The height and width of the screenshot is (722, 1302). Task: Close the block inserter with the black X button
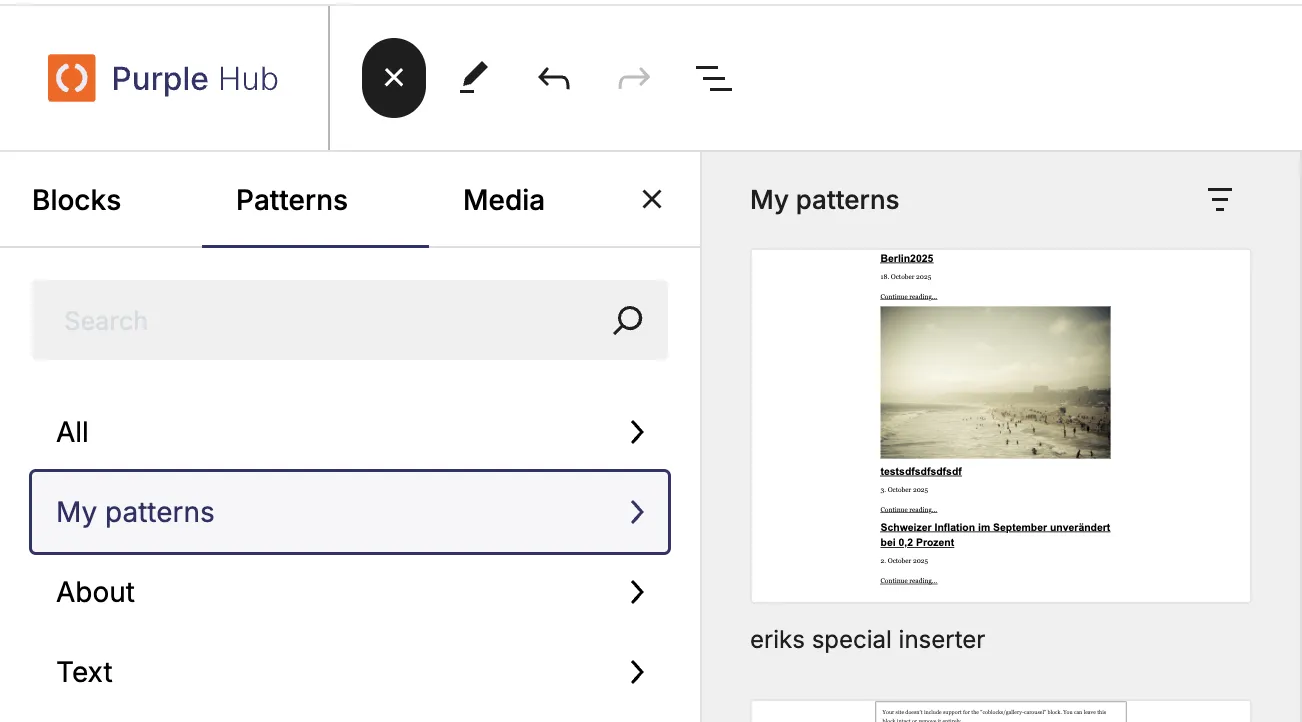[394, 78]
